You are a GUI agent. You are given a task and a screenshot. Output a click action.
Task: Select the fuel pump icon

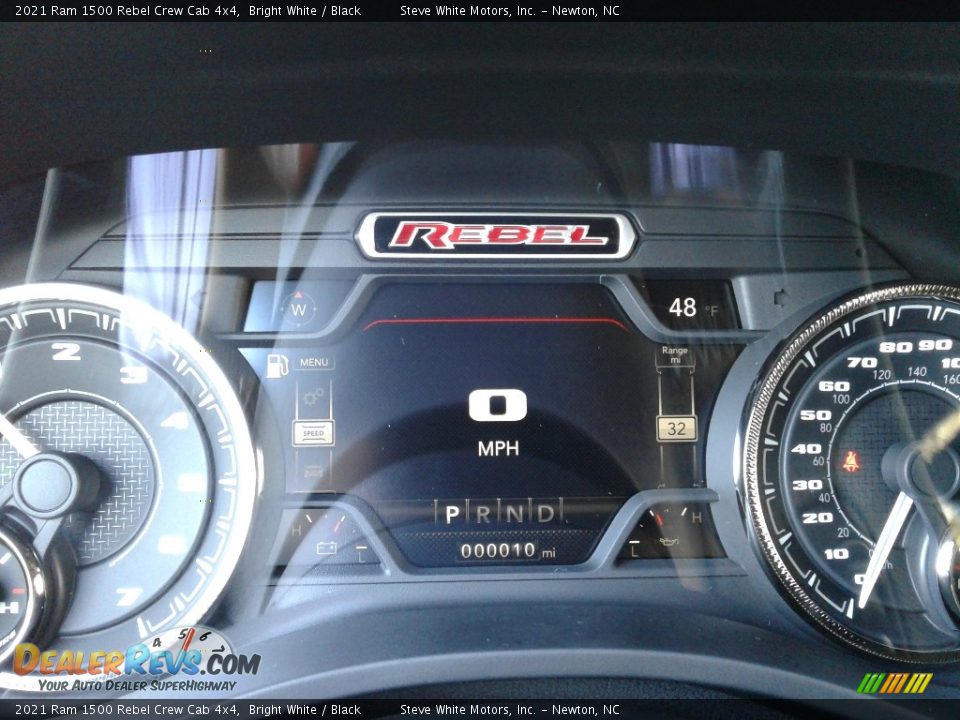(277, 366)
